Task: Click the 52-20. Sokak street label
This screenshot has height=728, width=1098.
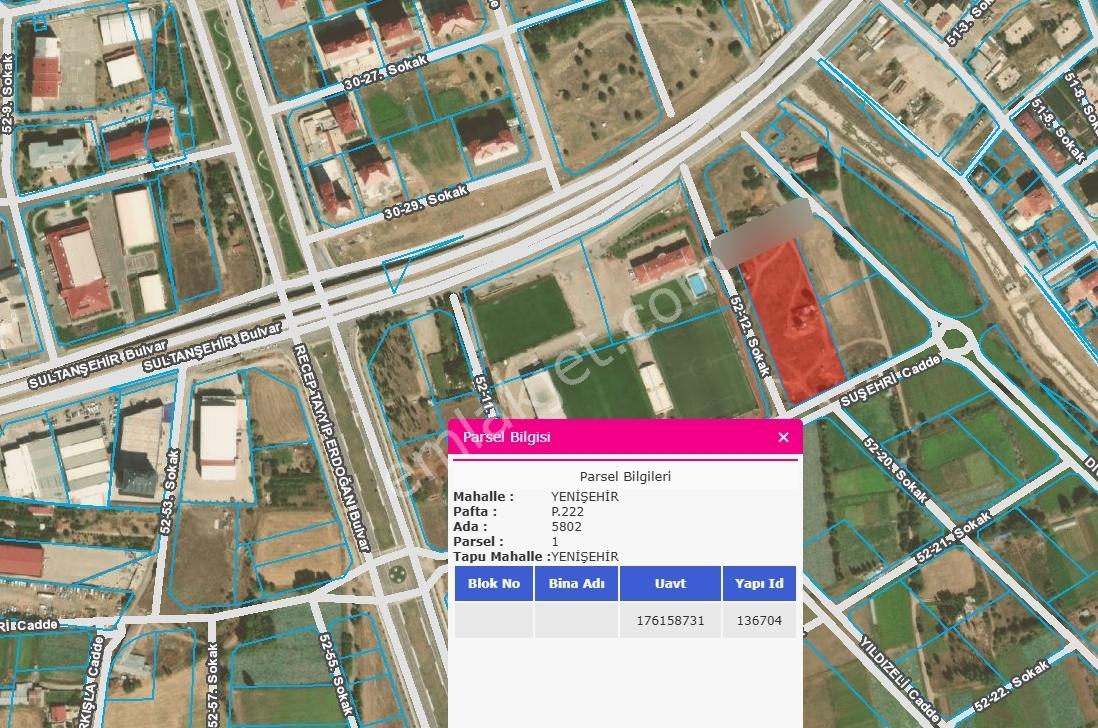Action: click(x=896, y=471)
